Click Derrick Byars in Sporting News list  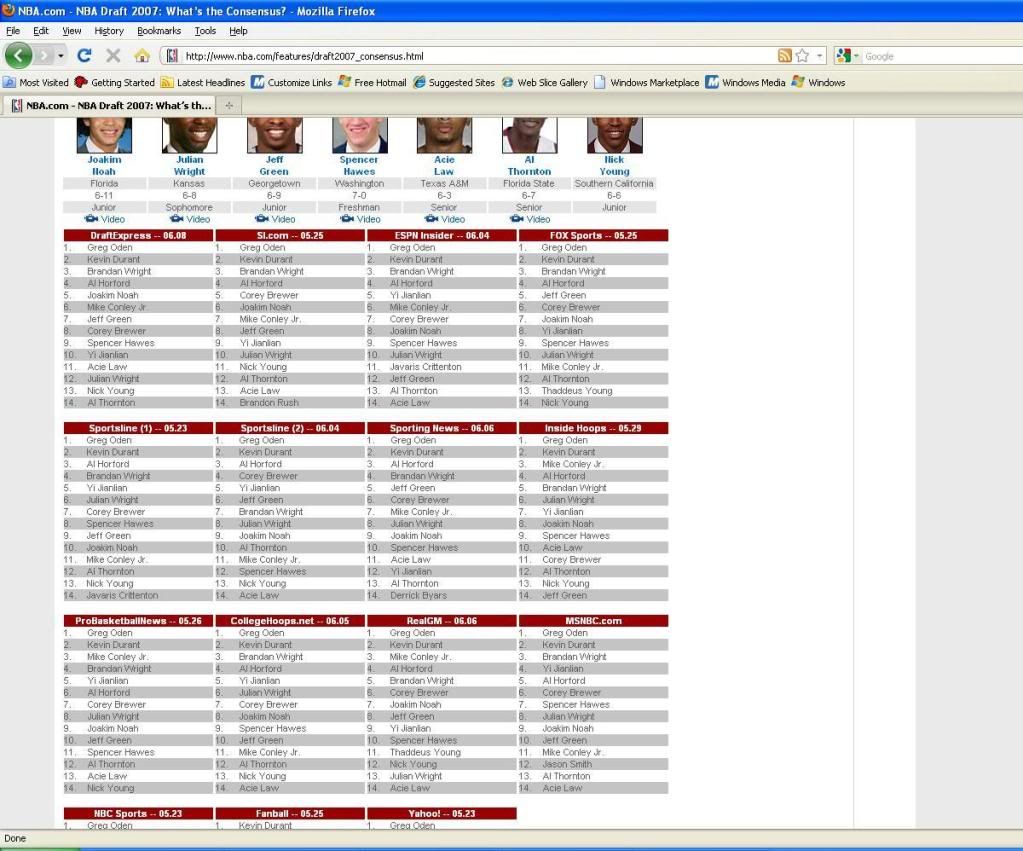pyautogui.click(x=419, y=595)
